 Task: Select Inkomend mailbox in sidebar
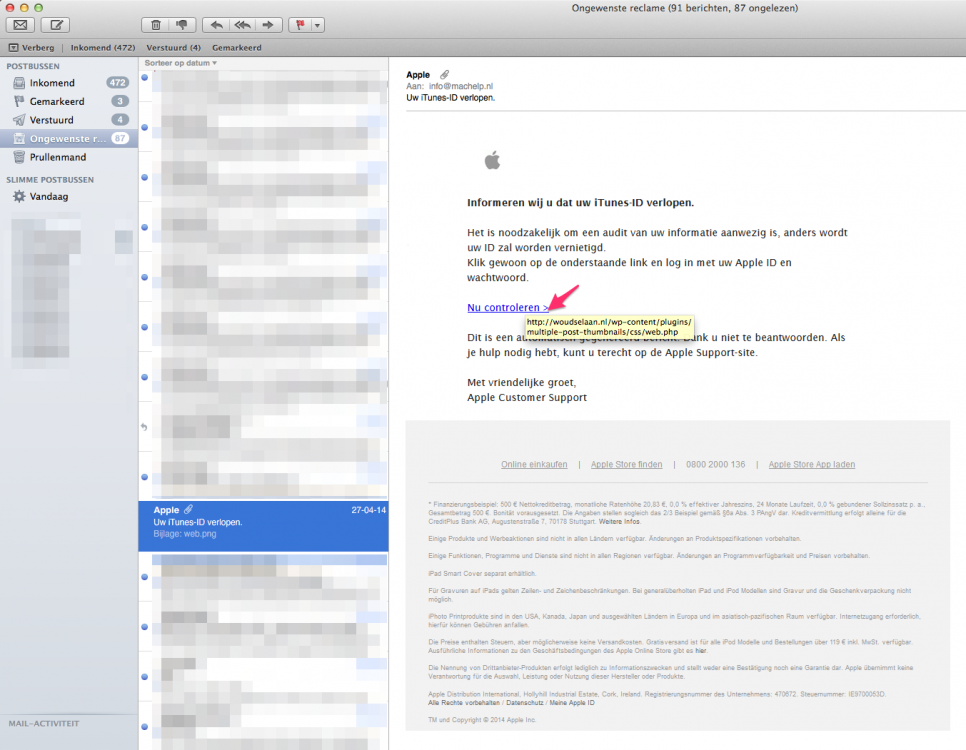click(x=69, y=83)
